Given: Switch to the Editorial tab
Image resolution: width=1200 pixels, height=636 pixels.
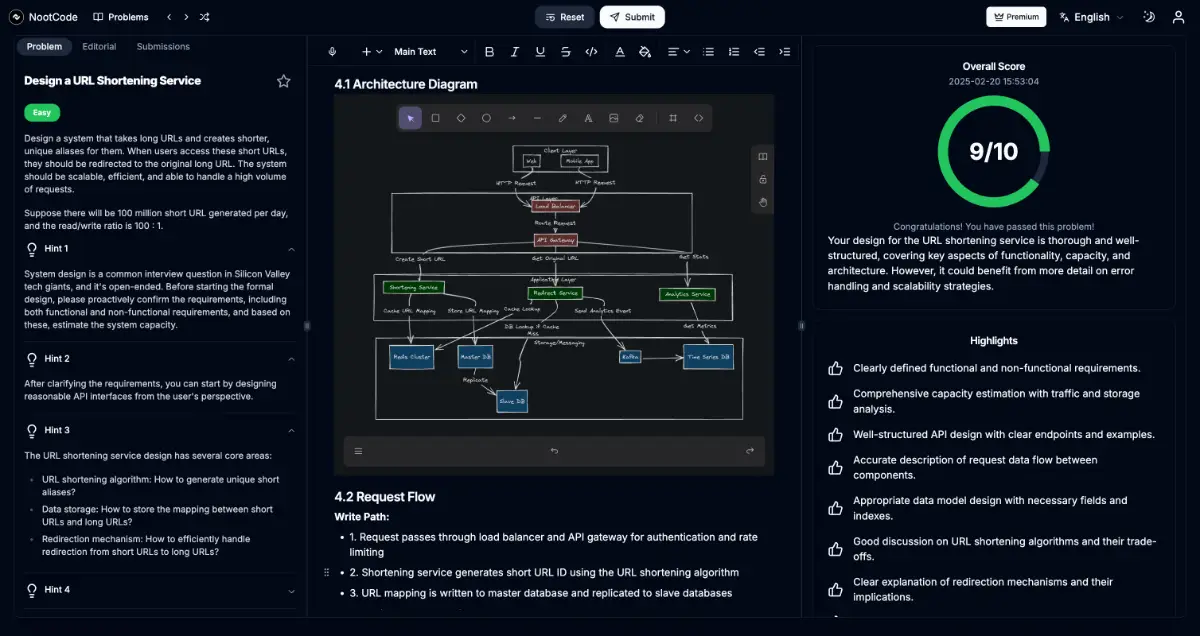Looking at the screenshot, I should 99,47.
